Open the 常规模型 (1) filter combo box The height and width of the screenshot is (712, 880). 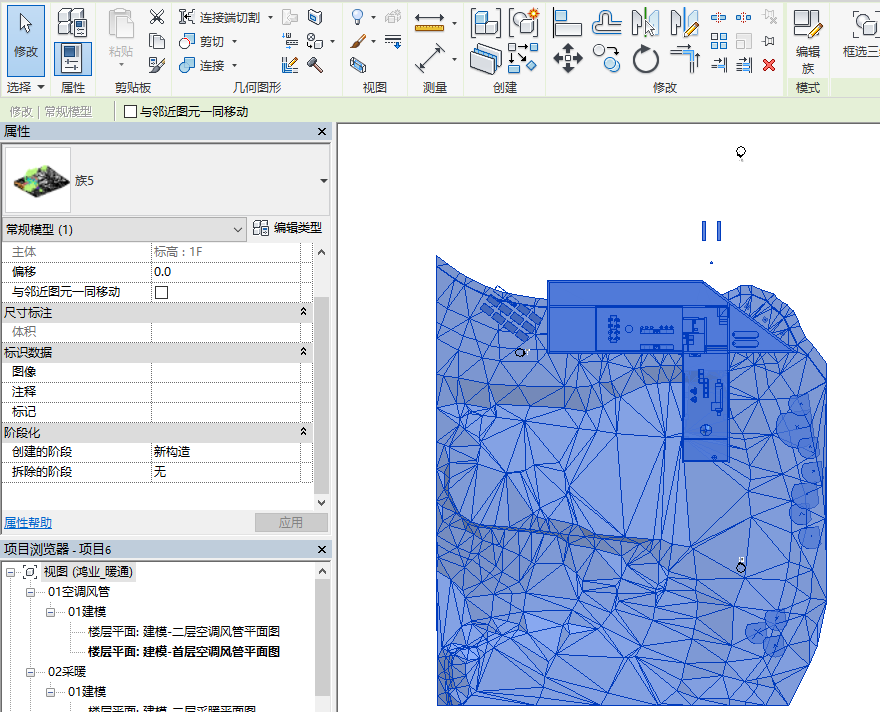pos(124,229)
